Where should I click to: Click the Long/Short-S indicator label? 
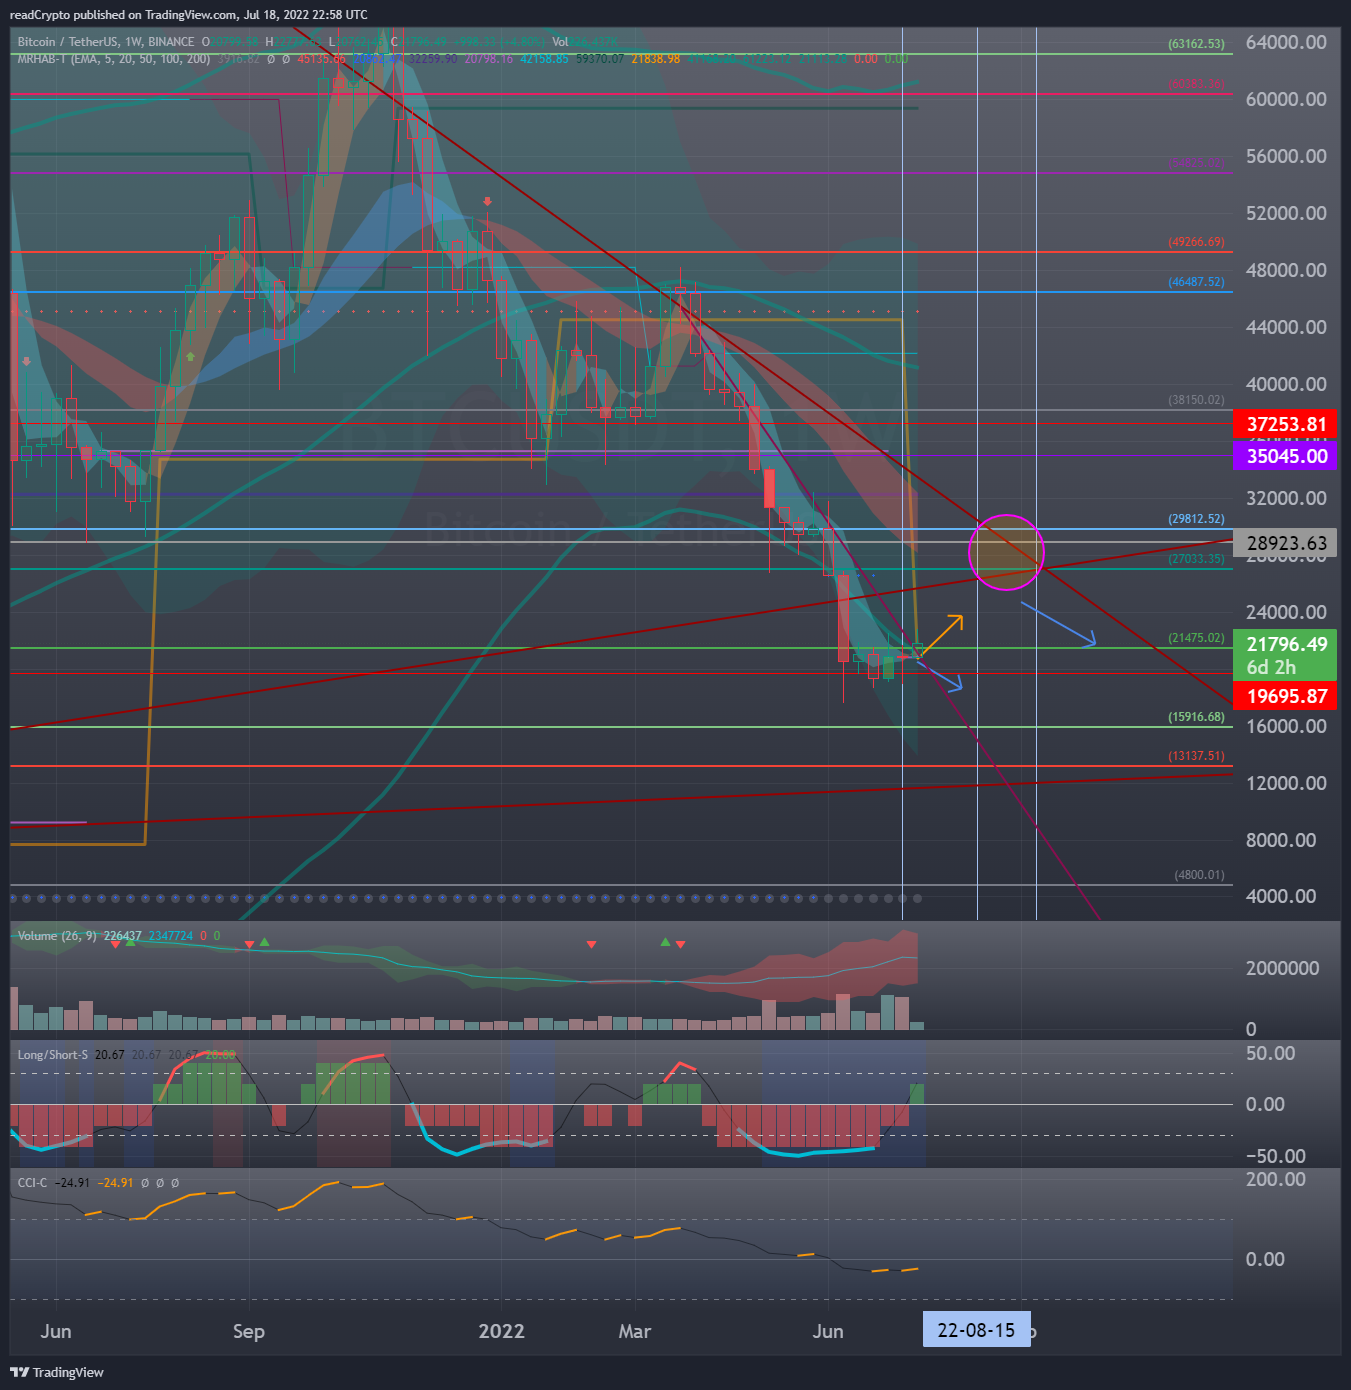click(53, 1055)
